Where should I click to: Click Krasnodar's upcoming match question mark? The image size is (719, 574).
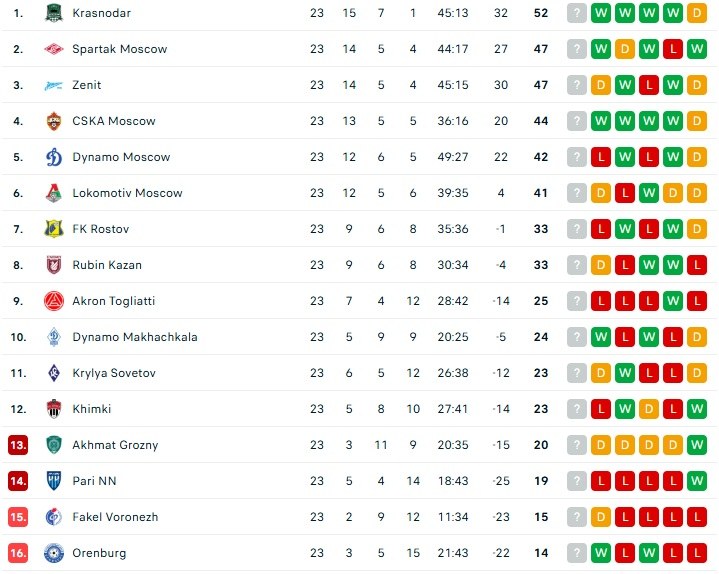[577, 13]
